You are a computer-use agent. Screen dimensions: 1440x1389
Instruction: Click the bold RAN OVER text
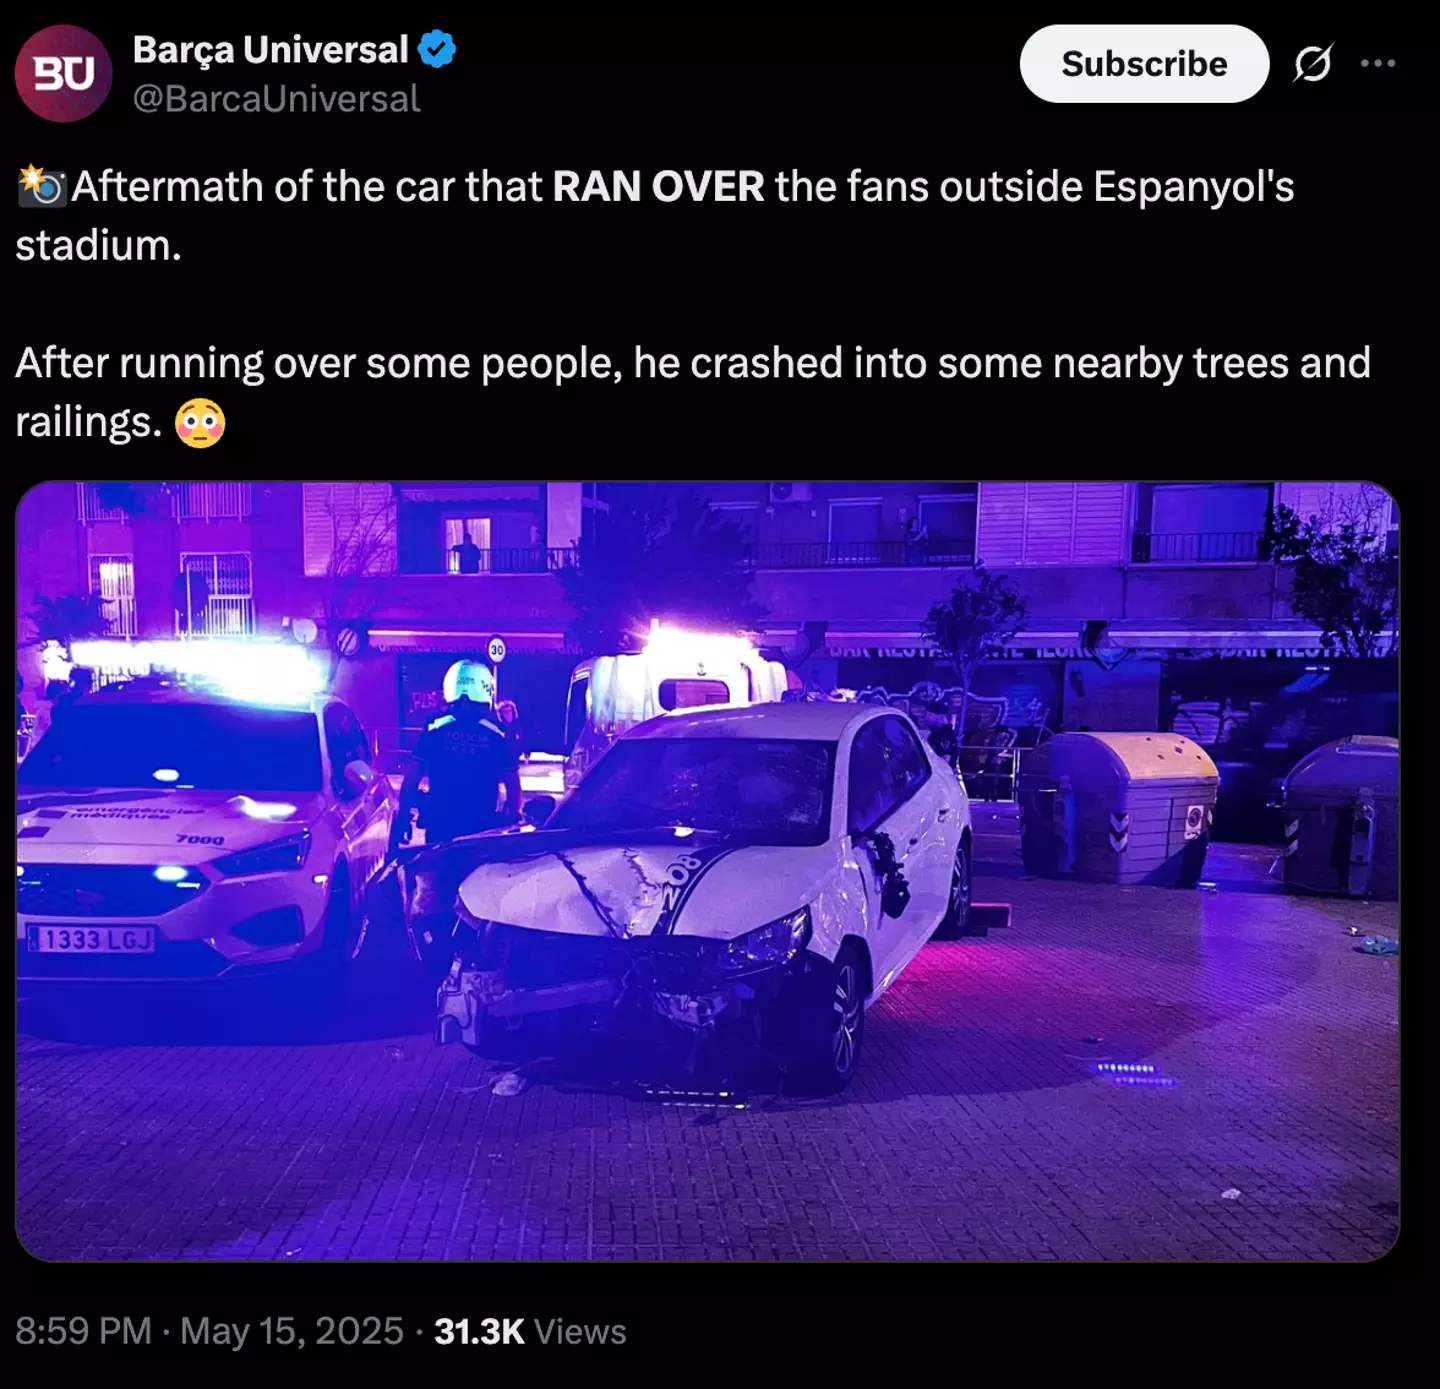pos(658,187)
